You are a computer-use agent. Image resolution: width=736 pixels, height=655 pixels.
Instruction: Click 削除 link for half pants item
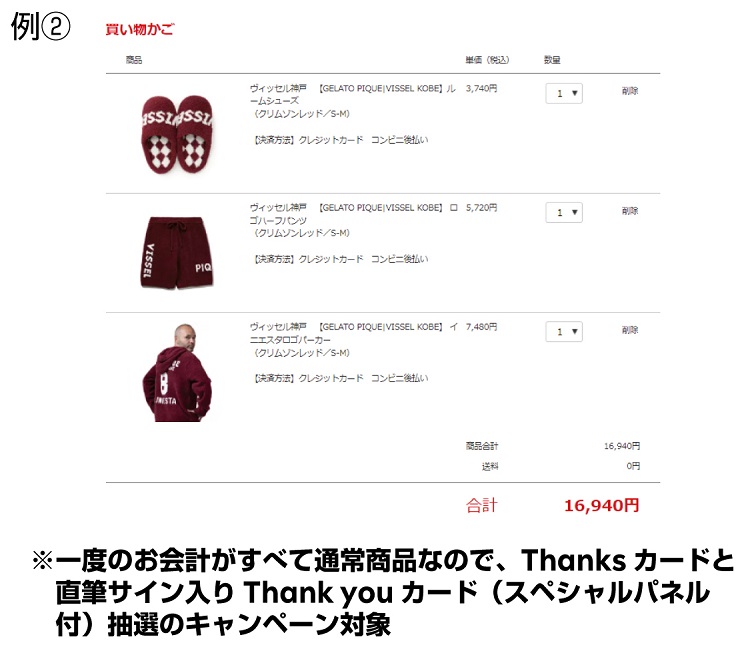[x=630, y=211]
